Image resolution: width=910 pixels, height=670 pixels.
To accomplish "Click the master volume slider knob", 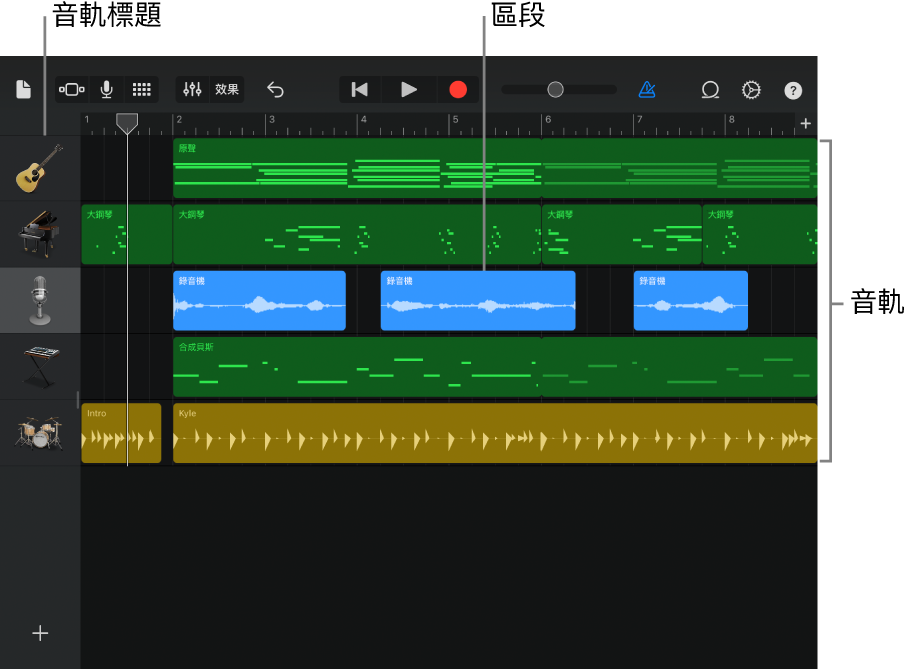I will [555, 89].
